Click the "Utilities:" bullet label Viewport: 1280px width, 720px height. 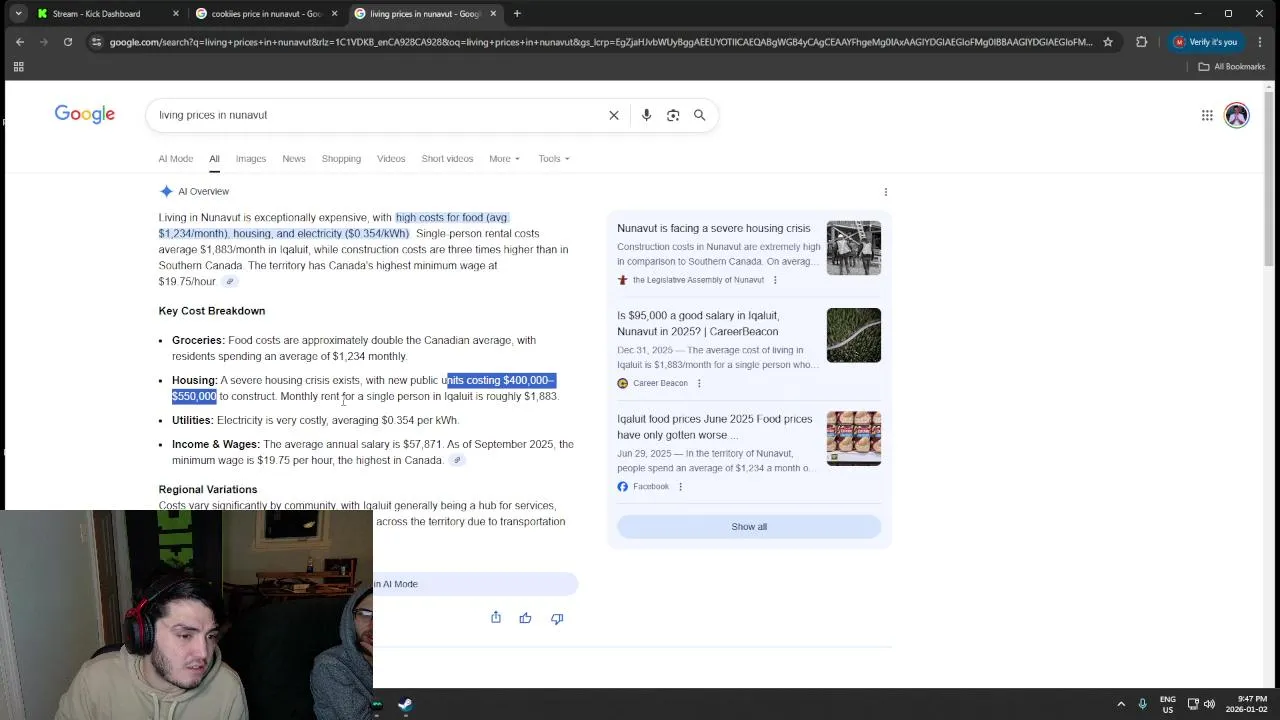click(192, 420)
